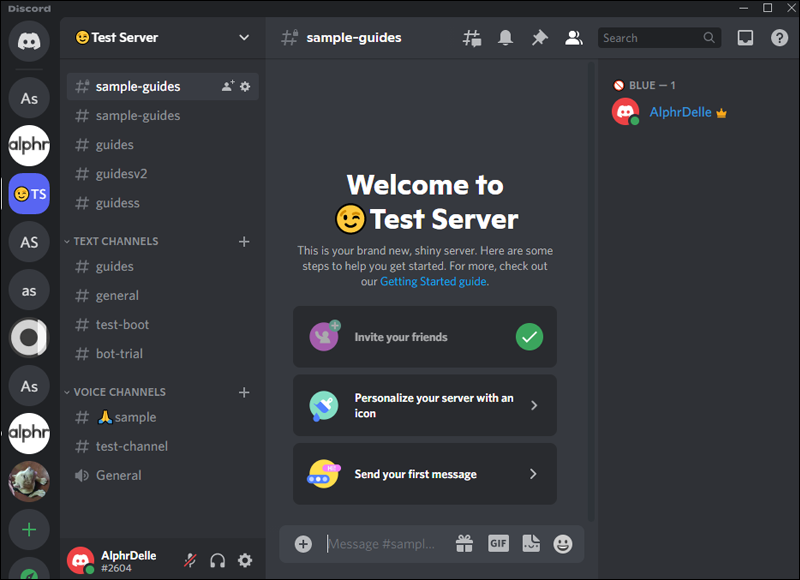
Task: Open the guidess channel
Action: 162,203
